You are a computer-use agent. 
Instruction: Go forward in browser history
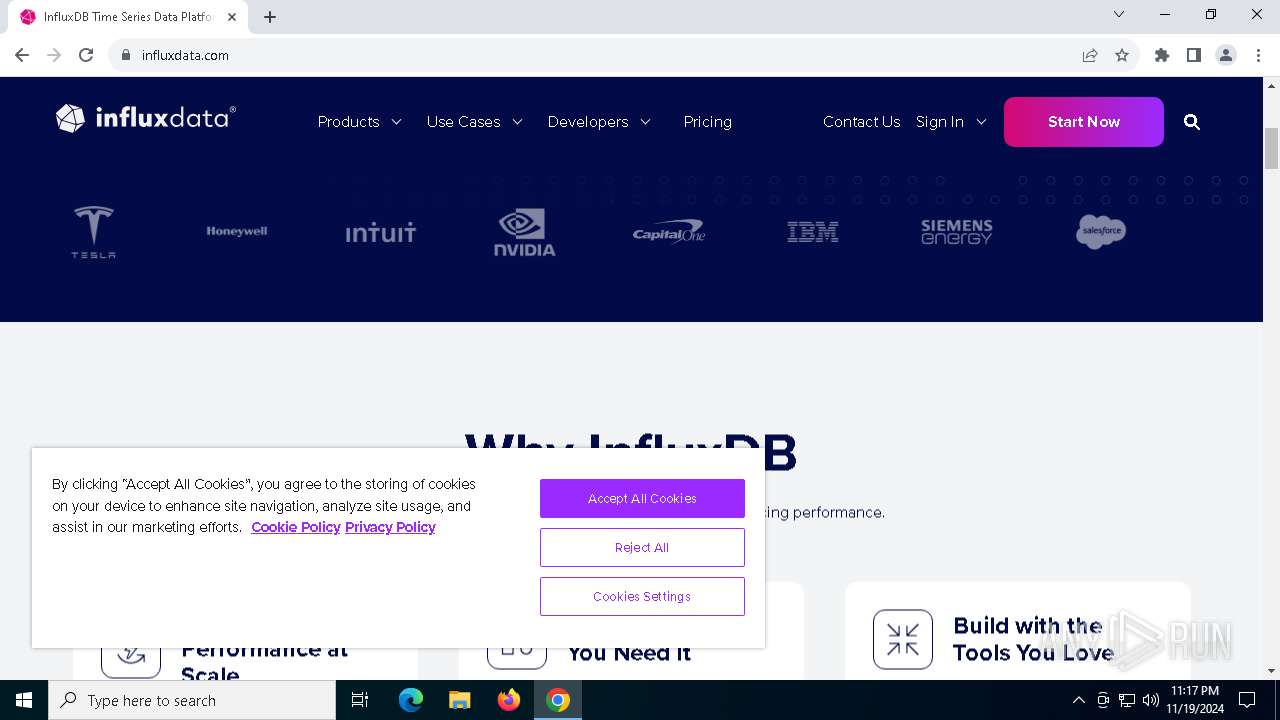pos(54,55)
